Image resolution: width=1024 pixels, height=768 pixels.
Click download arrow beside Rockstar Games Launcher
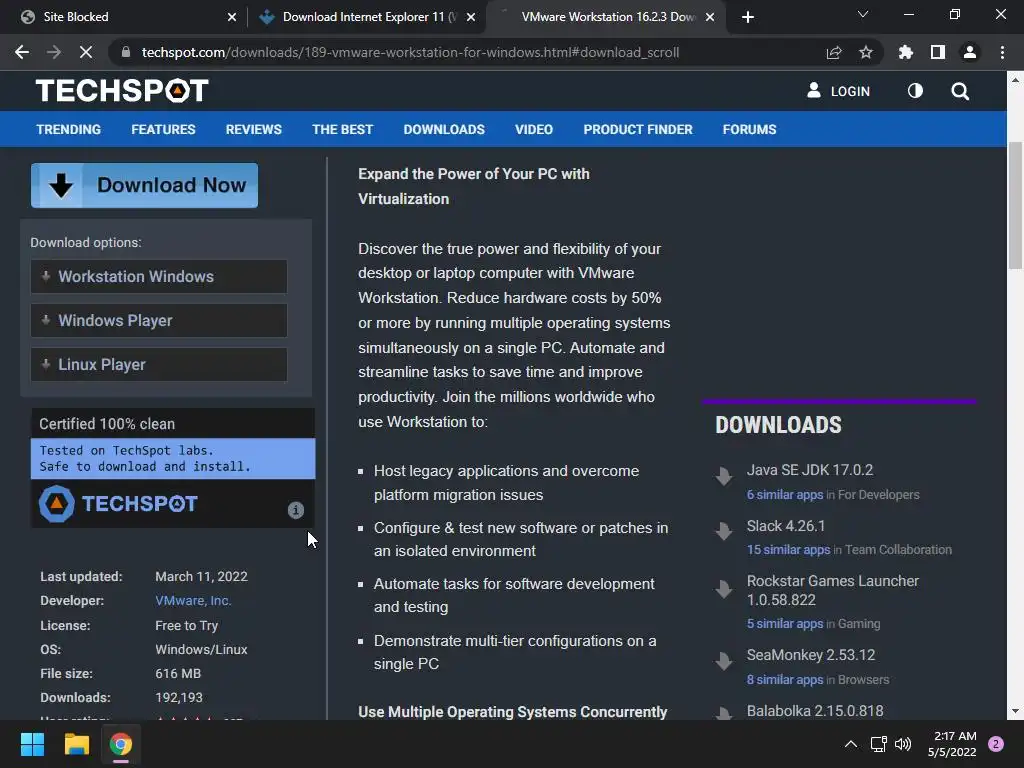point(724,588)
